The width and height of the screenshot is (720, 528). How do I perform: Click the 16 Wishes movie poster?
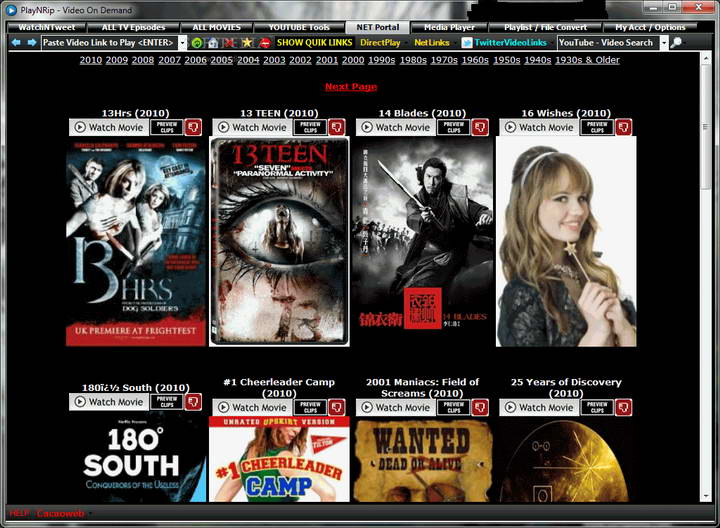tap(566, 242)
